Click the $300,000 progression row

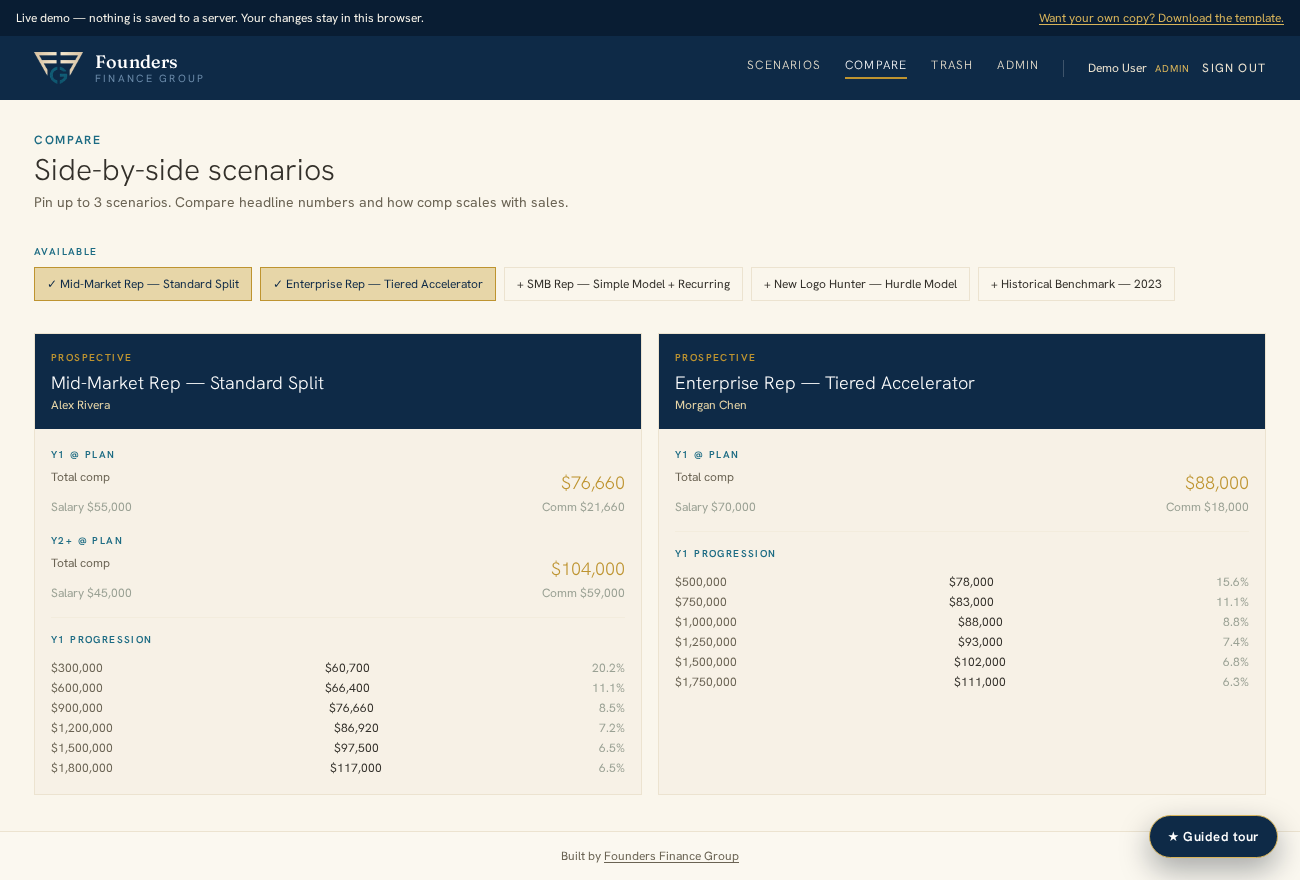coord(338,668)
